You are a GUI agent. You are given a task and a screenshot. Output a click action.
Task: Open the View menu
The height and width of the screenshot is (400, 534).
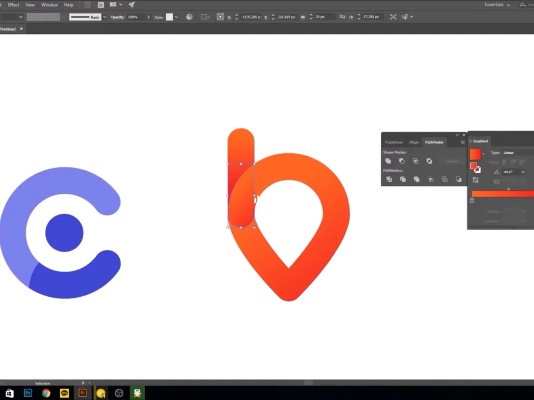coord(30,5)
